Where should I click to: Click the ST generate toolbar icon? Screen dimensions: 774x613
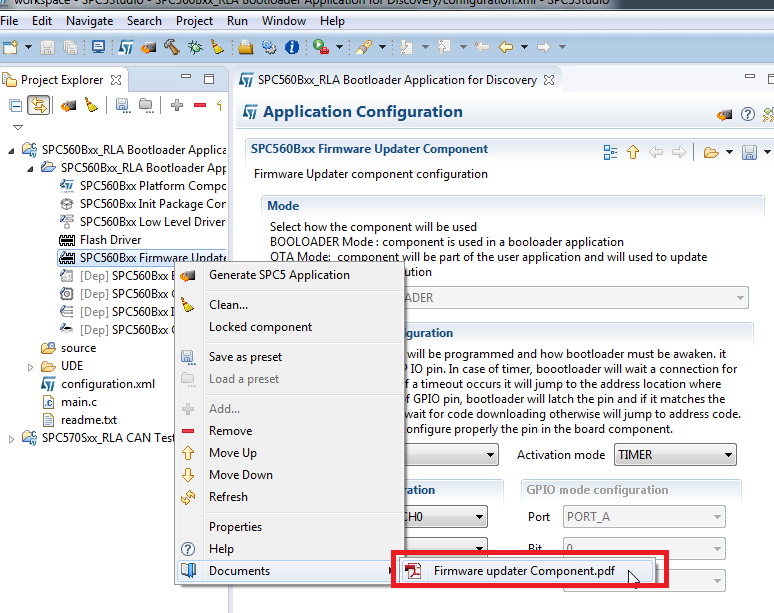[x=126, y=47]
